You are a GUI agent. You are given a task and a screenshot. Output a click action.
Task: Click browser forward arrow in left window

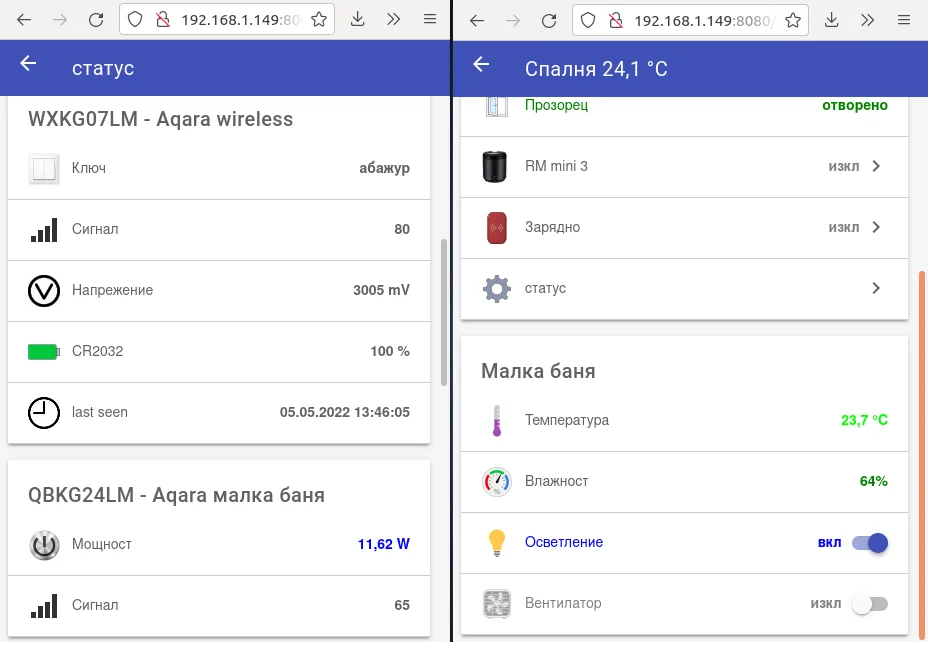tap(60, 20)
